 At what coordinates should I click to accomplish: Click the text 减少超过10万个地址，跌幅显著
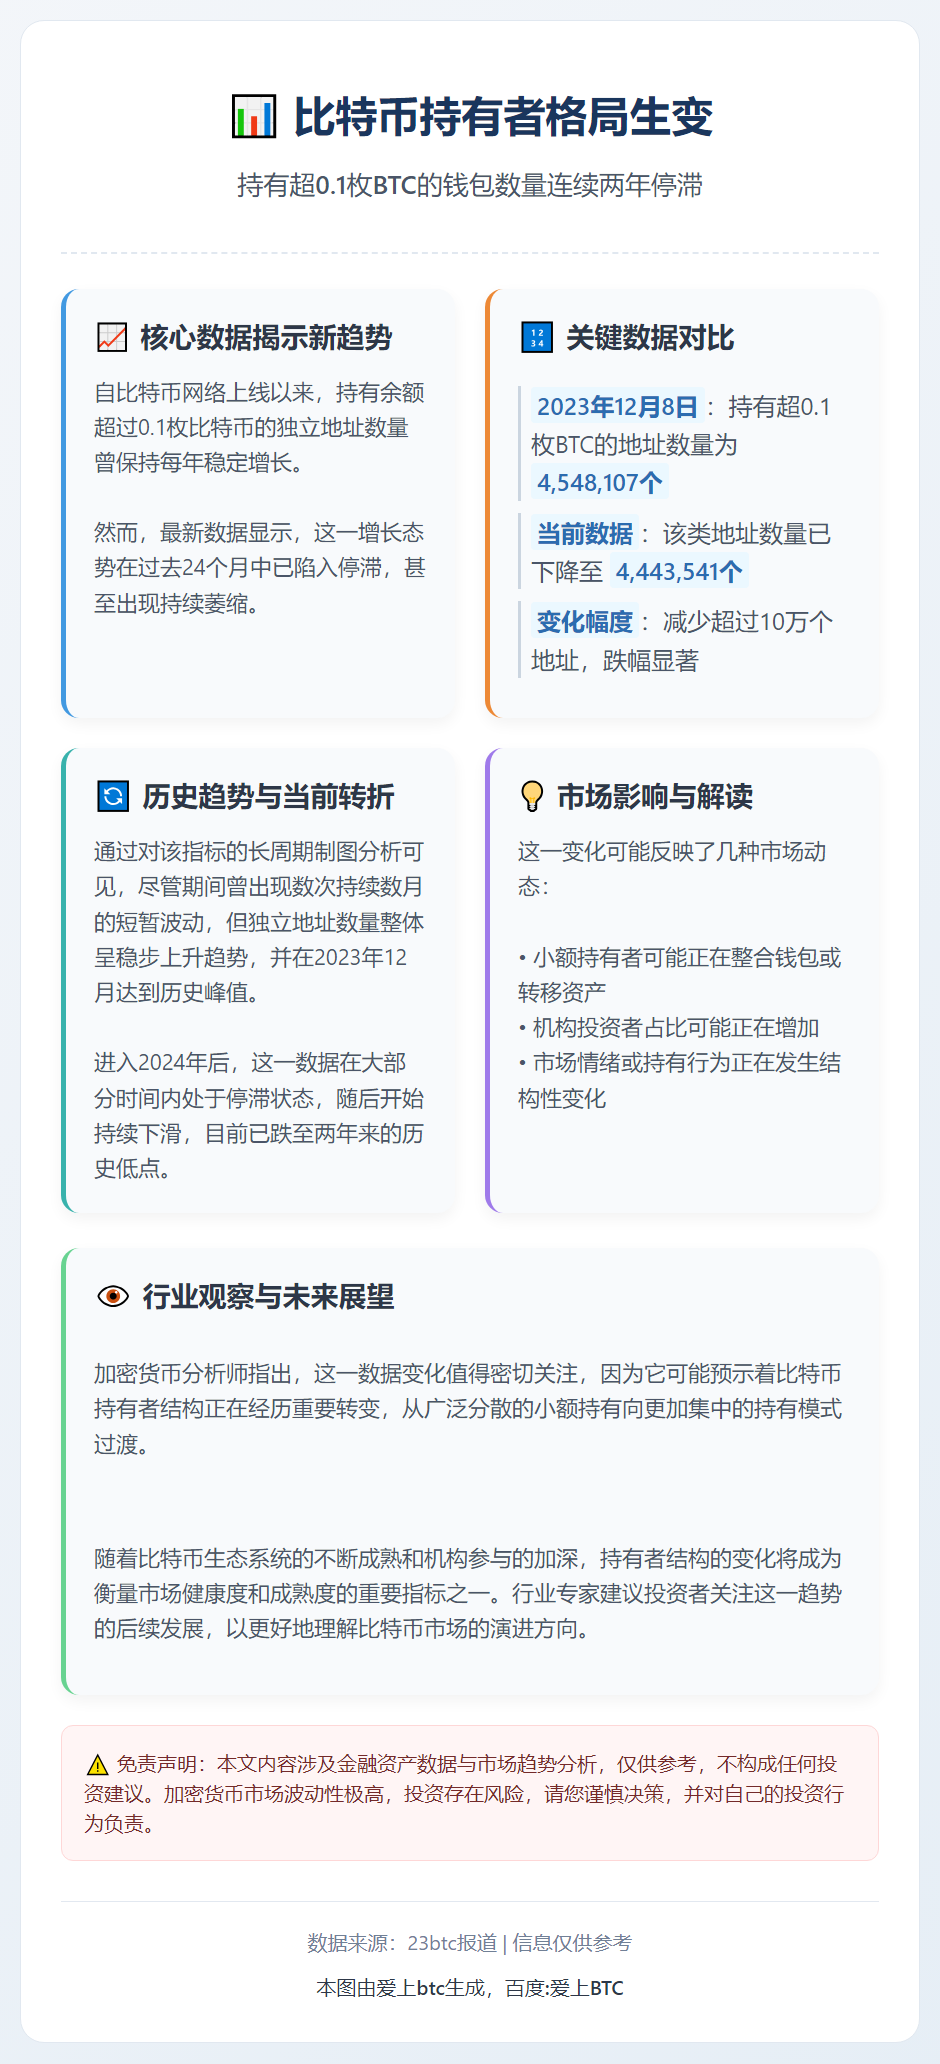click(x=682, y=641)
